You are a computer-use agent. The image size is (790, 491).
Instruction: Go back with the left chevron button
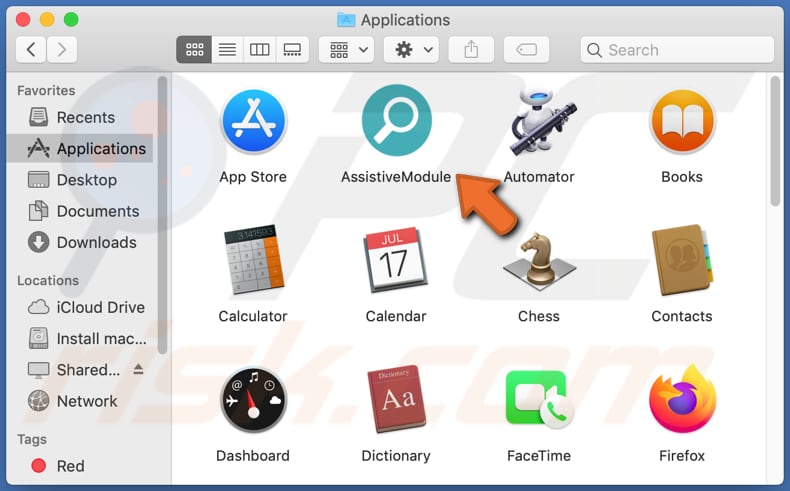point(31,49)
